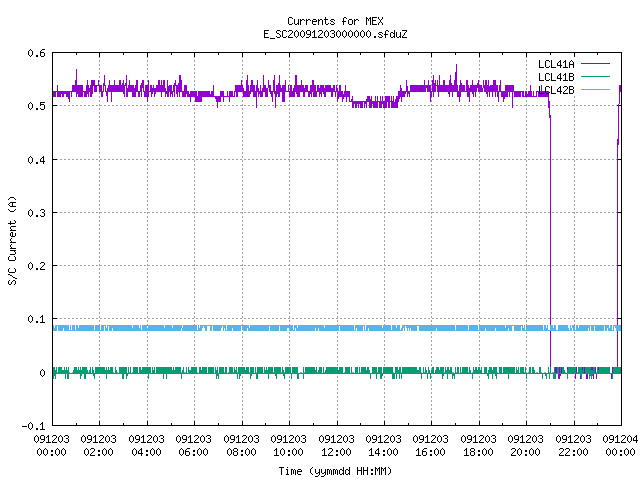Click y-axis tick value 0.3

pos(36,213)
